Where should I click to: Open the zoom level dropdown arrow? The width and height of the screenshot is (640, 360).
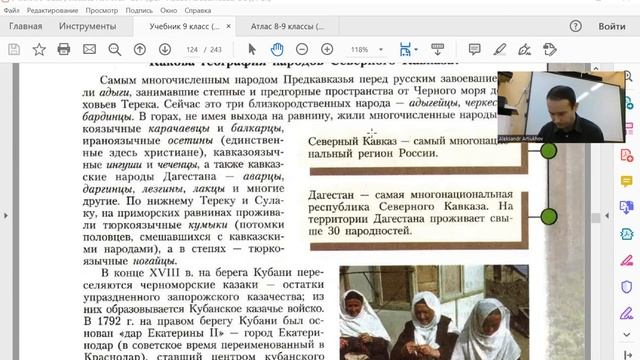(381, 50)
